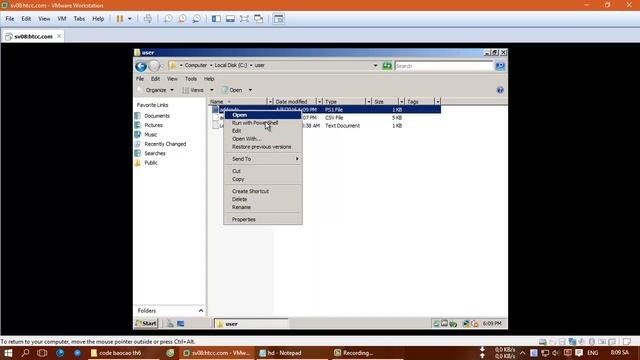Click the user taskbar button in the guest

(x=251, y=324)
